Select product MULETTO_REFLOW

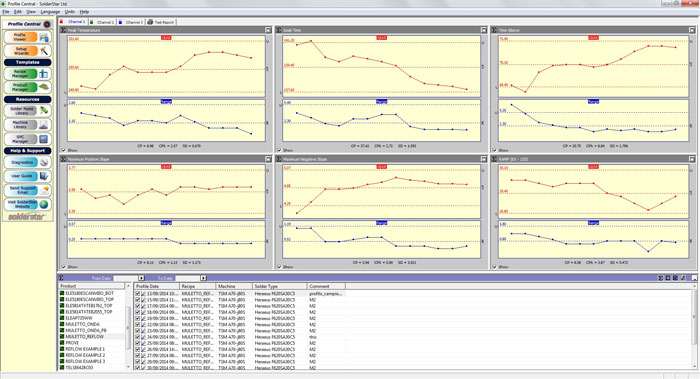(x=84, y=337)
